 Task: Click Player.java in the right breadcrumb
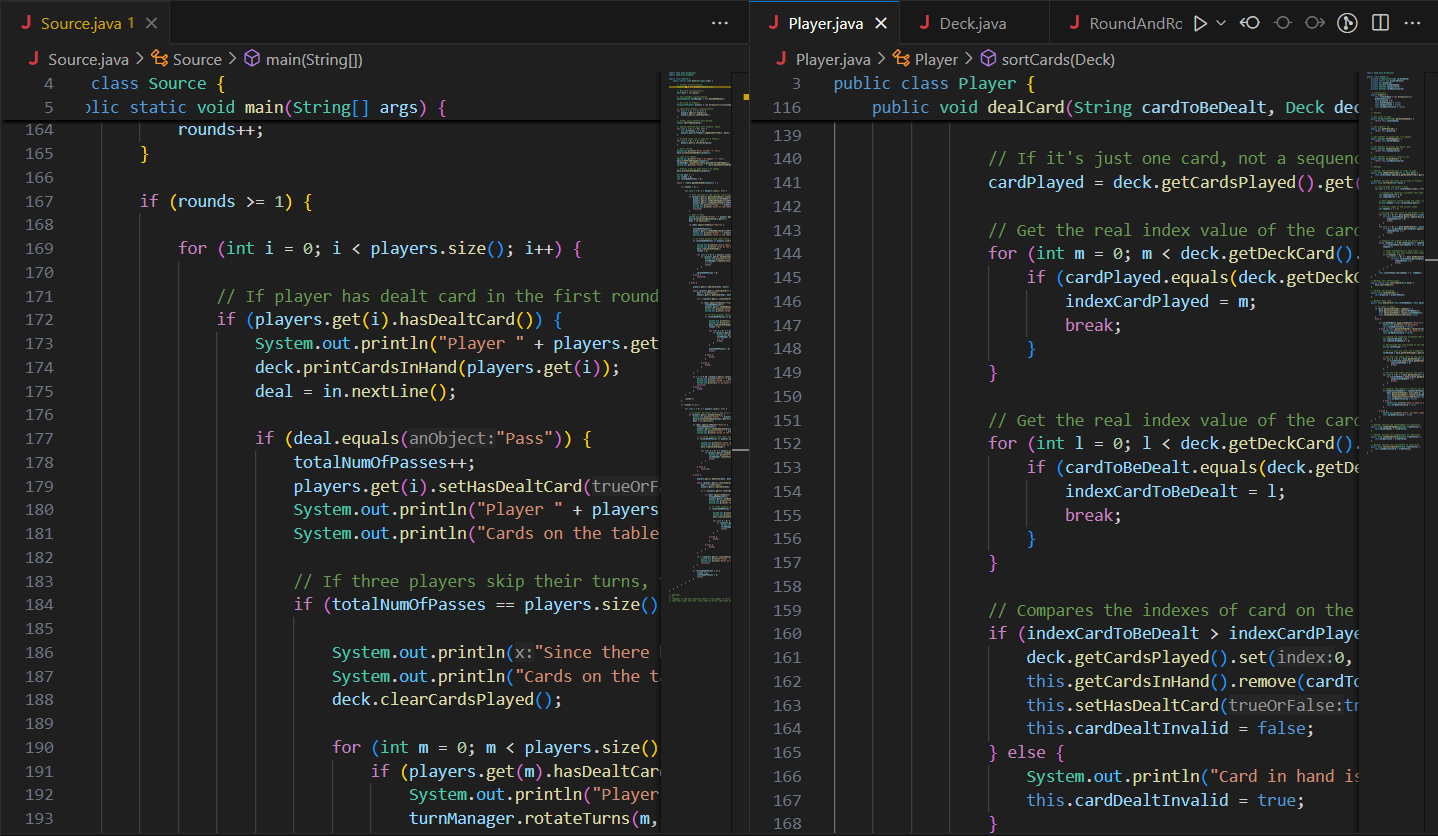(833, 60)
